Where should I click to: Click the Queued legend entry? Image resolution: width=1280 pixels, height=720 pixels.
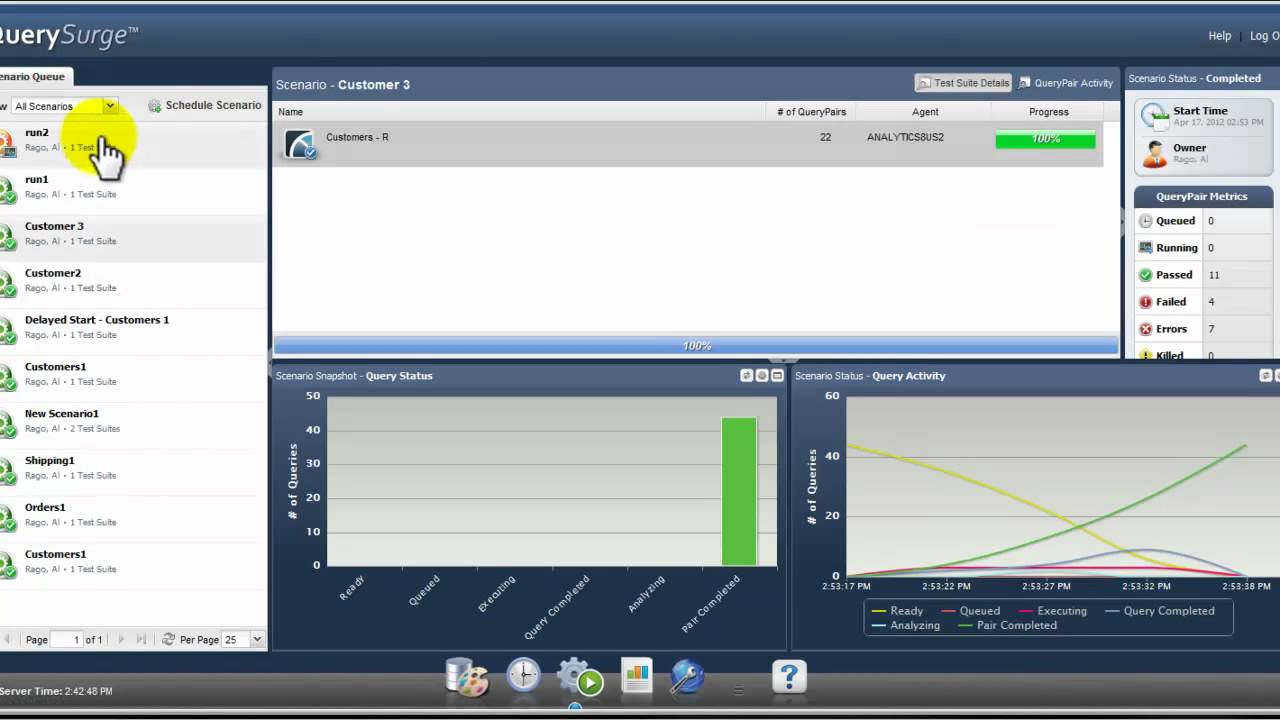coord(970,611)
